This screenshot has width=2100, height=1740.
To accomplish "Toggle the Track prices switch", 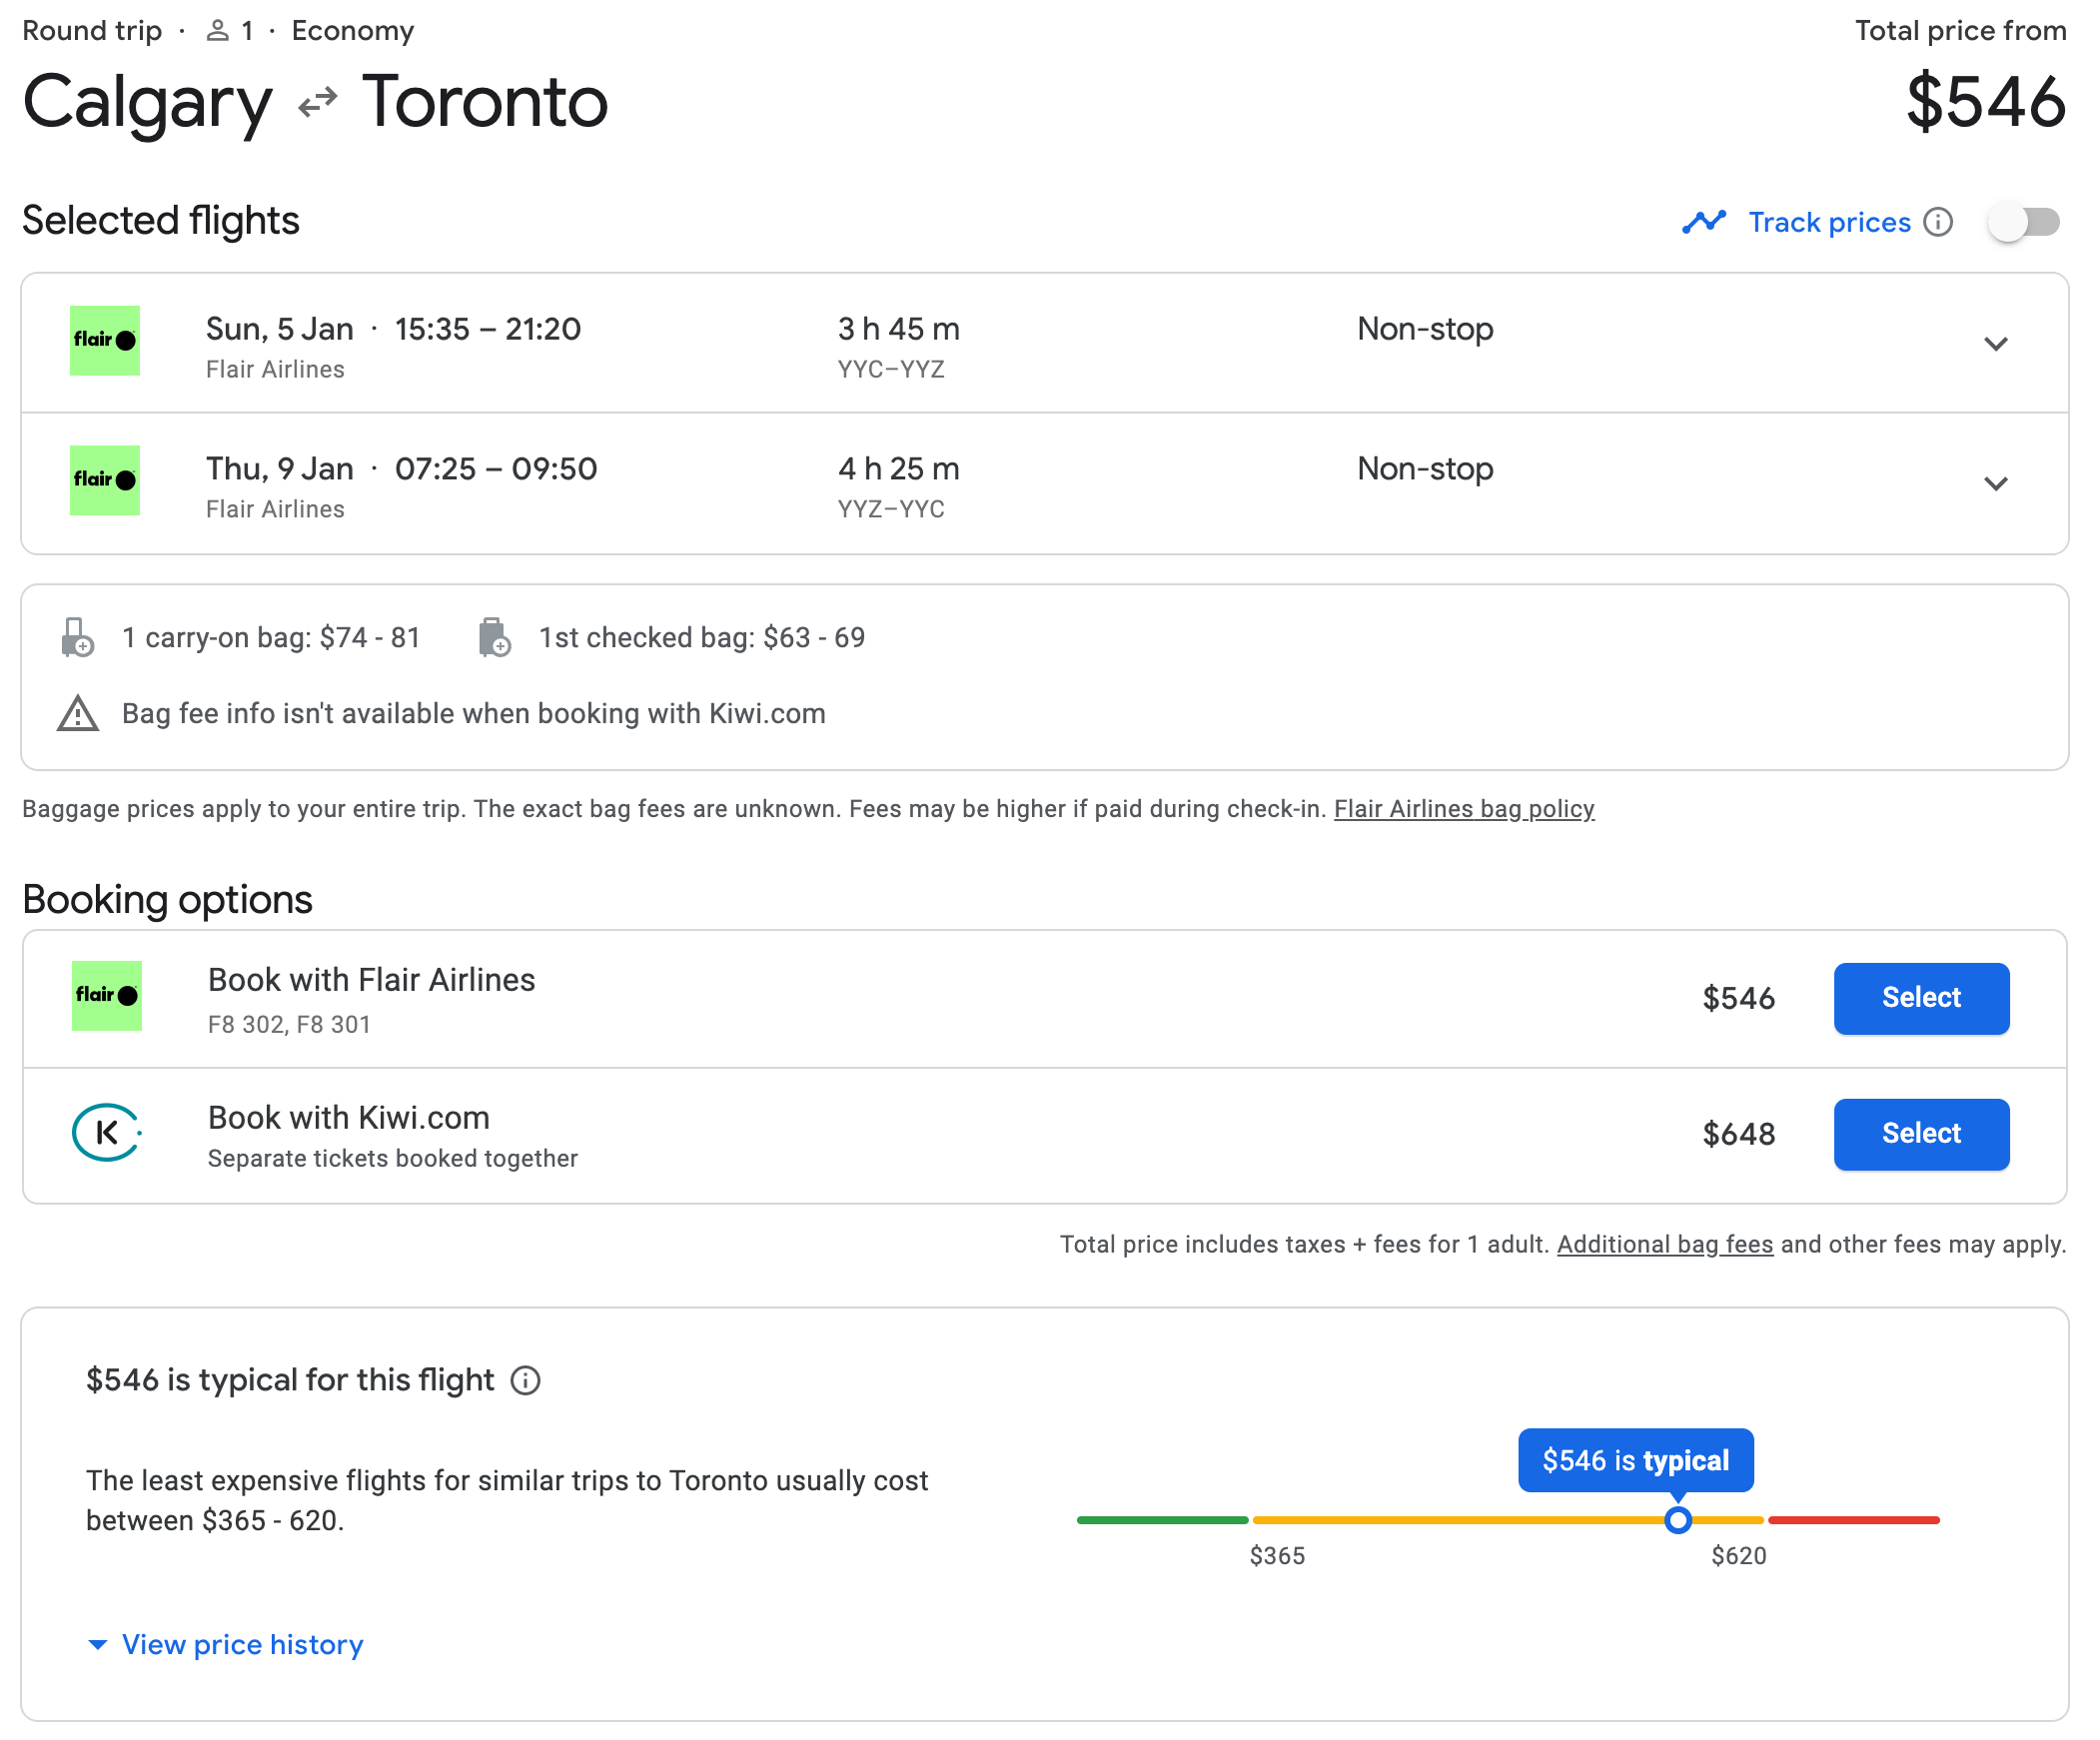I will (2024, 222).
